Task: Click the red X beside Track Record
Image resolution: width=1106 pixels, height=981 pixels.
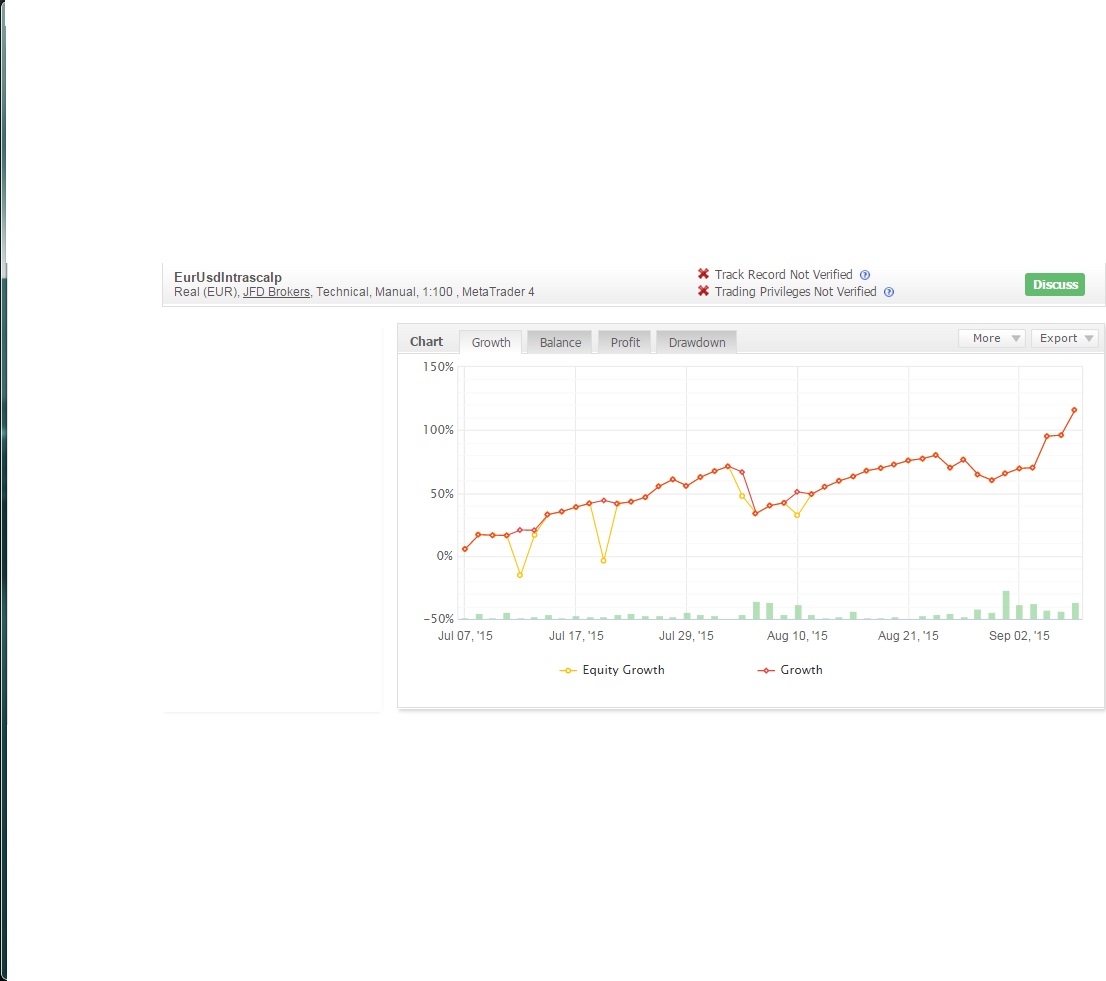Action: coord(703,274)
